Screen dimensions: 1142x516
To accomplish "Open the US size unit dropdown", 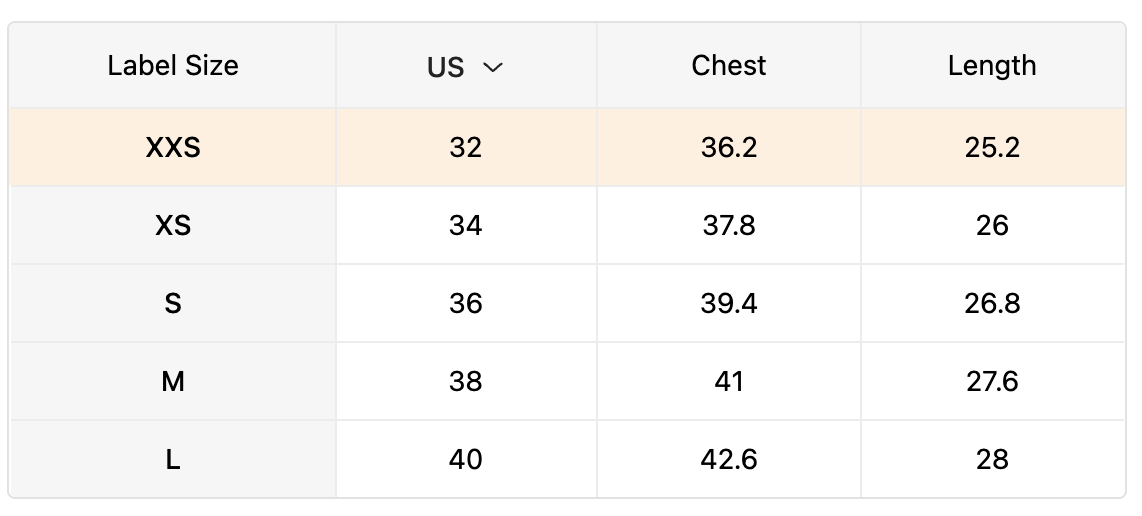I will (466, 67).
